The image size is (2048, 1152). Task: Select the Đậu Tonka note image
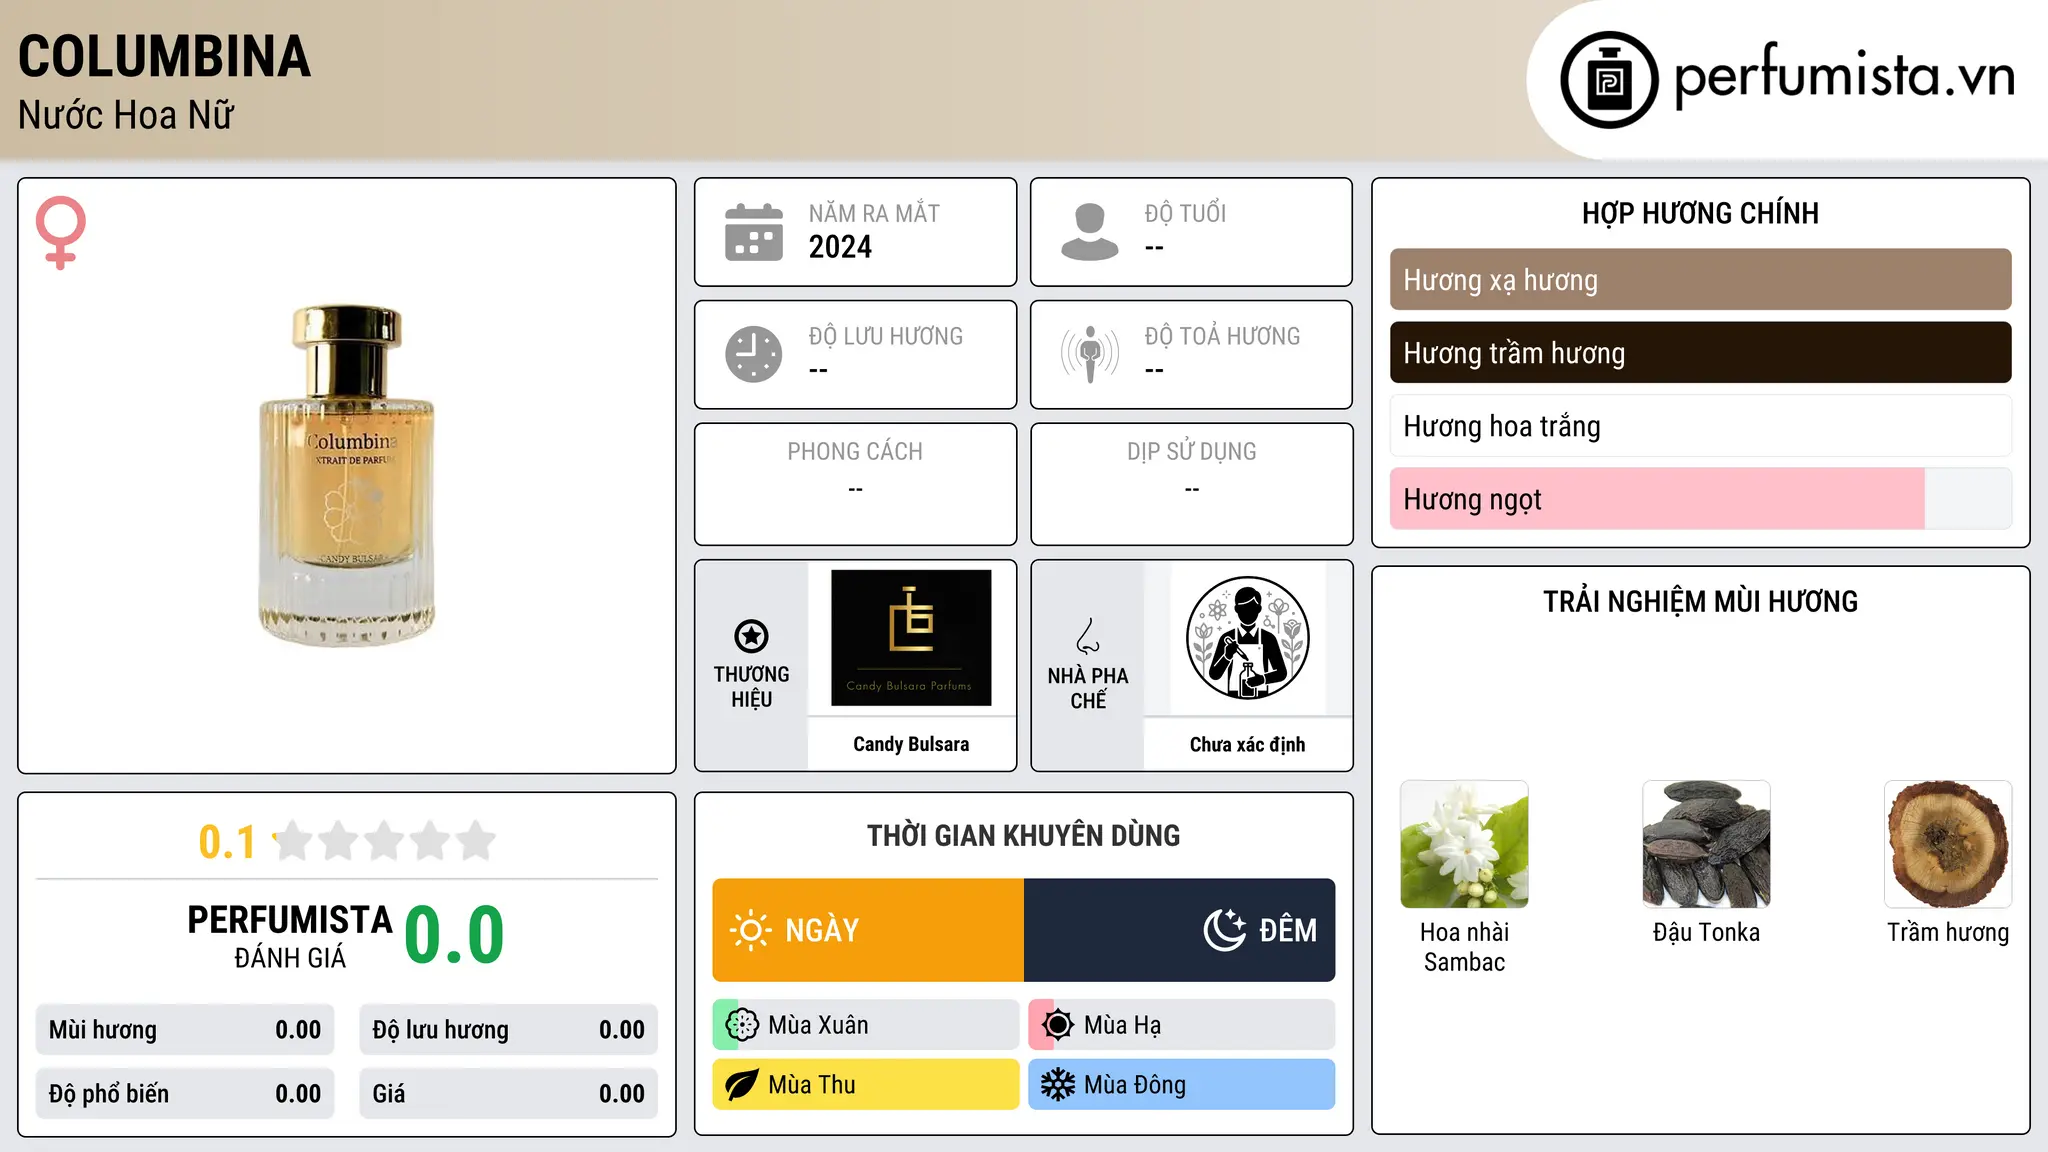(x=1706, y=844)
